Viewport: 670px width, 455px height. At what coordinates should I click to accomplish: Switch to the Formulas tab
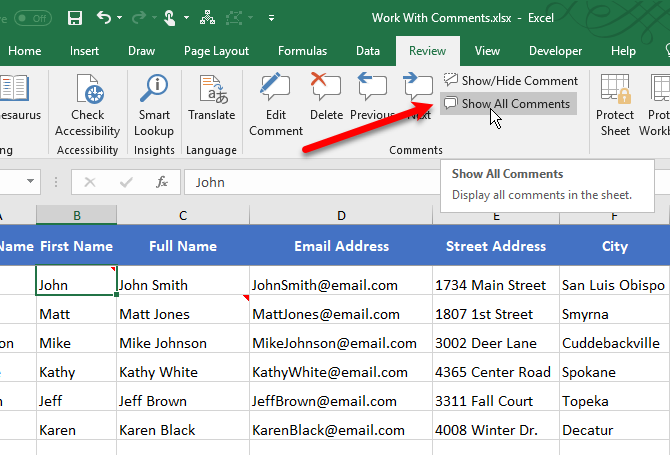(x=303, y=51)
